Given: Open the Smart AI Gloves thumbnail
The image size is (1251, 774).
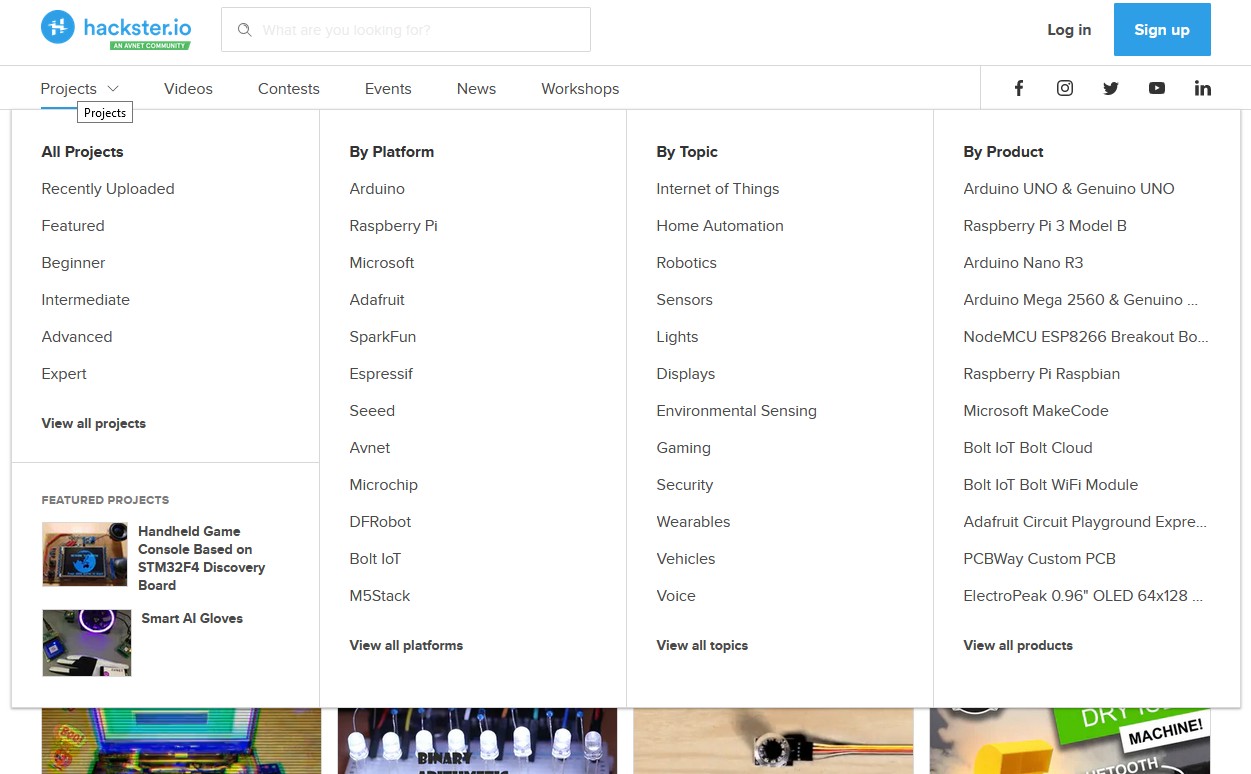Looking at the screenshot, I should pos(86,643).
